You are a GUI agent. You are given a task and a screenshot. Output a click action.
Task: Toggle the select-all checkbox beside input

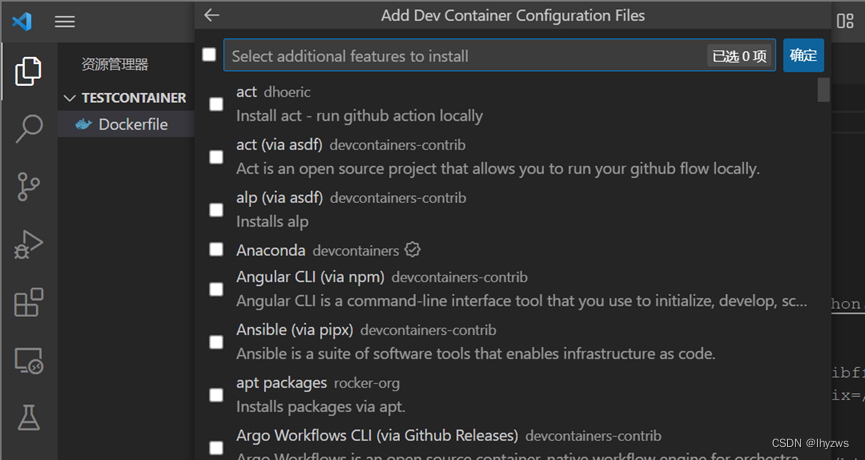pyautogui.click(x=209, y=55)
